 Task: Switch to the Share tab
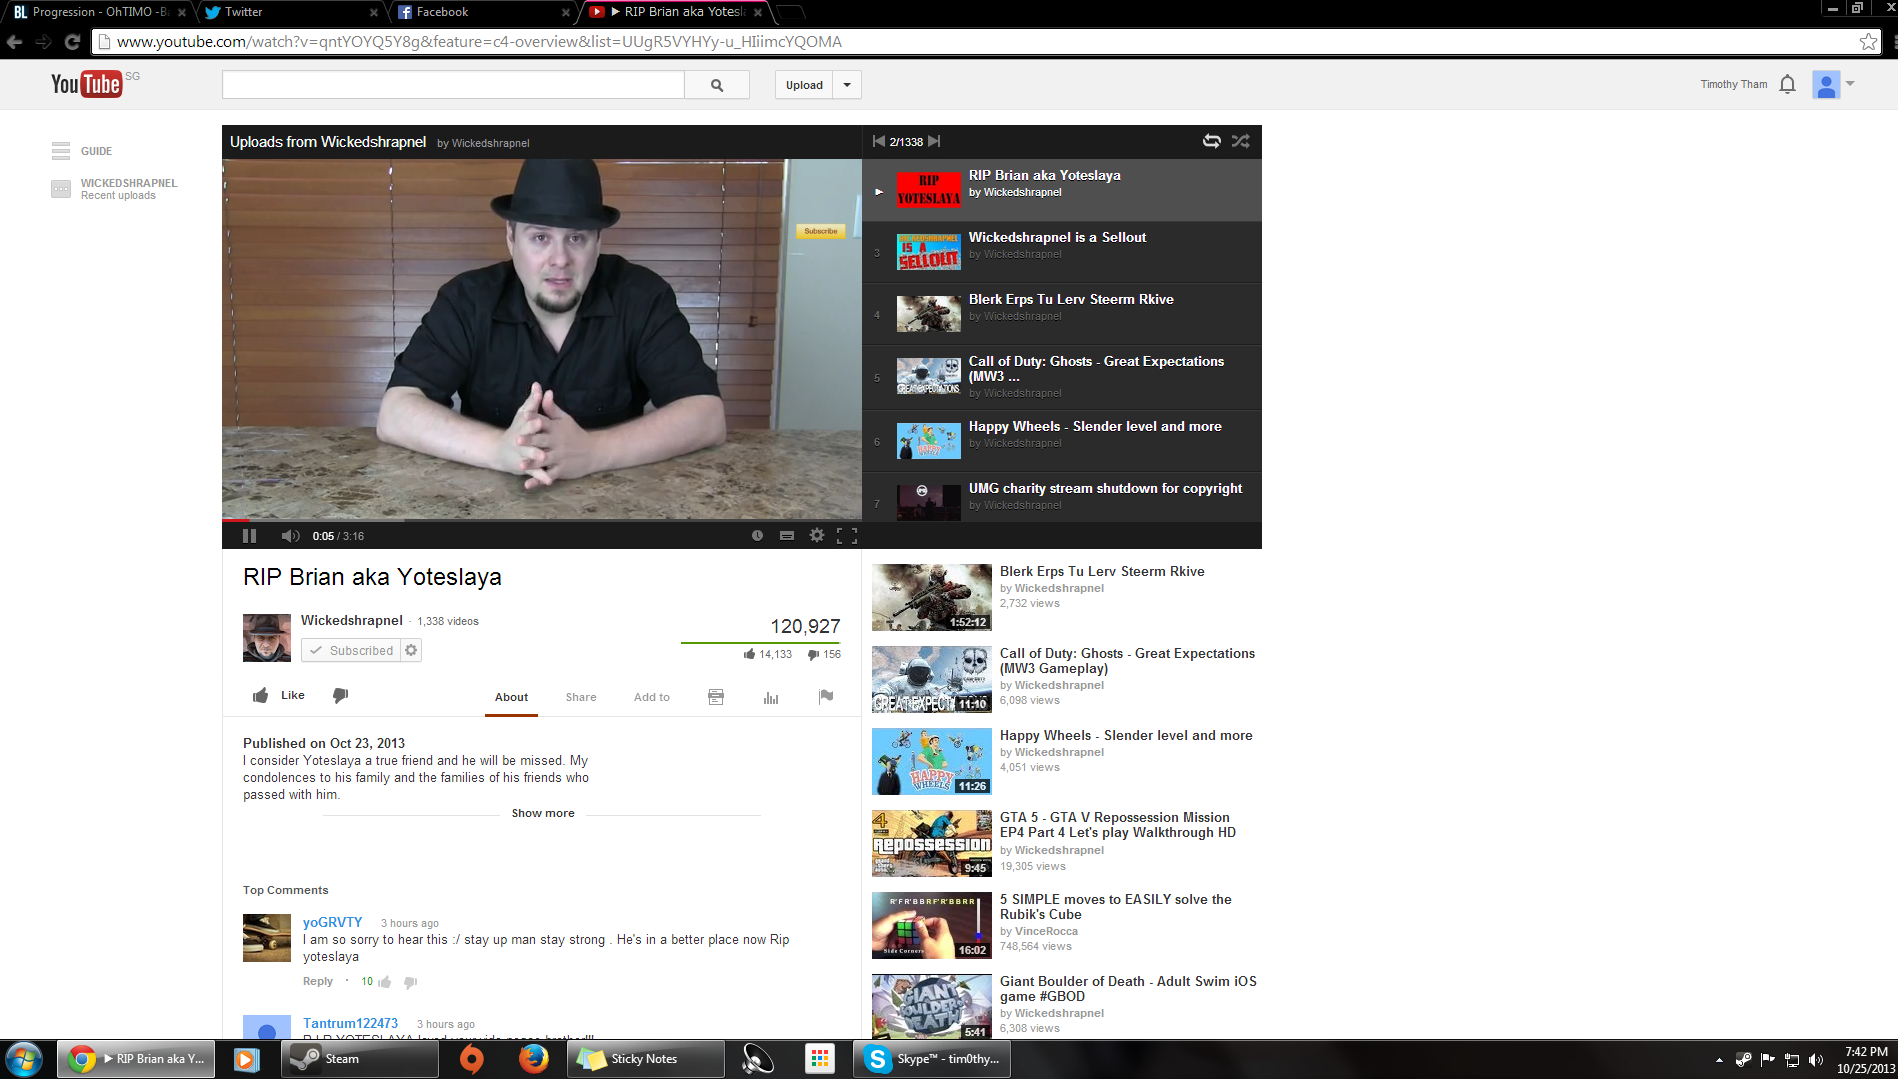[x=581, y=697]
